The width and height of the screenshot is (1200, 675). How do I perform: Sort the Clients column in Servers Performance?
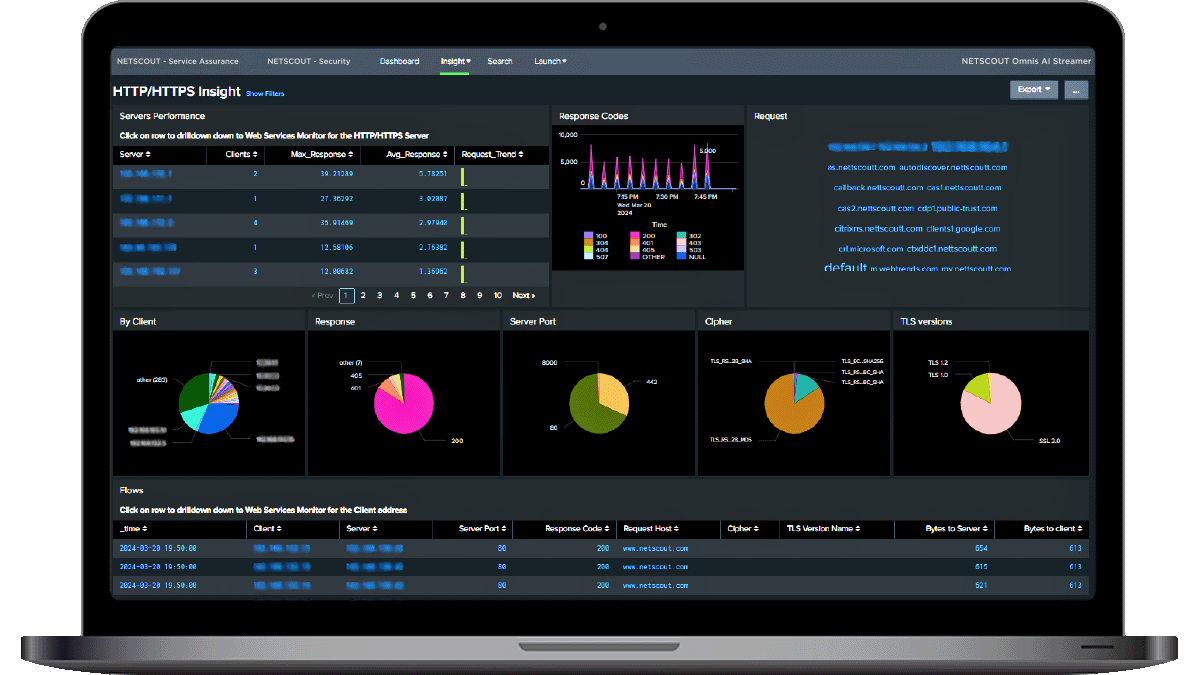tap(240, 155)
